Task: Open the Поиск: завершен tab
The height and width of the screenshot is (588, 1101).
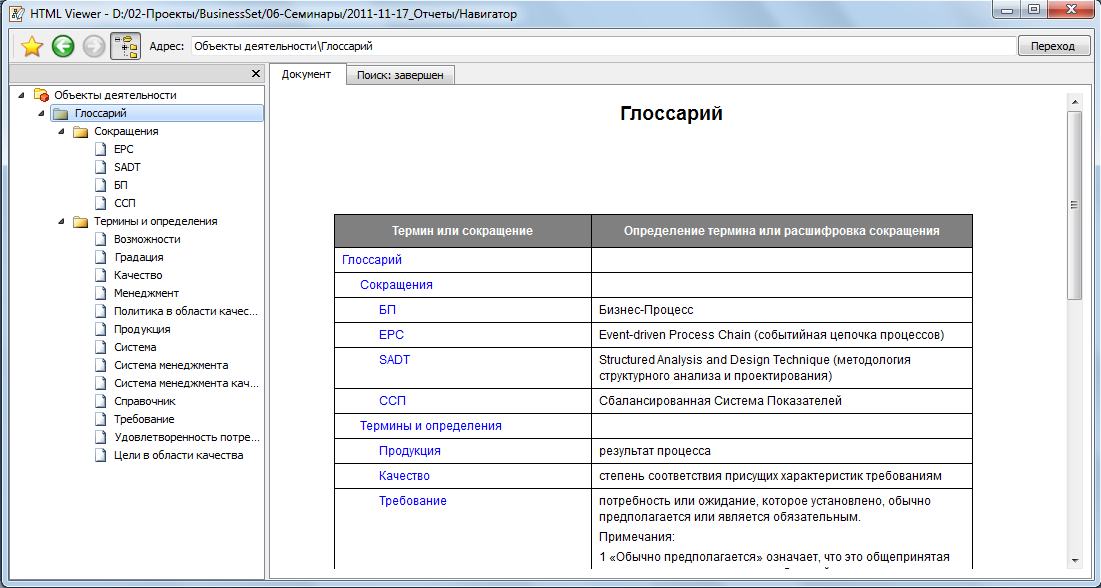Action: pyautogui.click(x=400, y=75)
